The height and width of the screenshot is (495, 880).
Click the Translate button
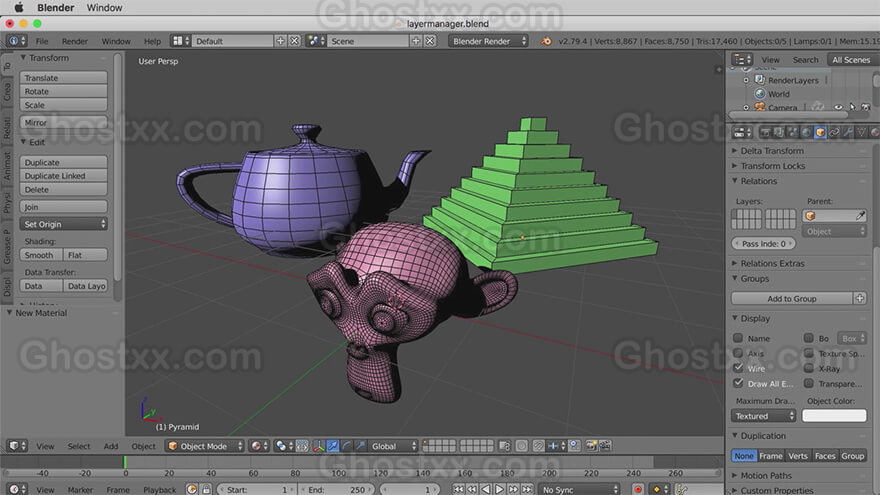tap(63, 77)
